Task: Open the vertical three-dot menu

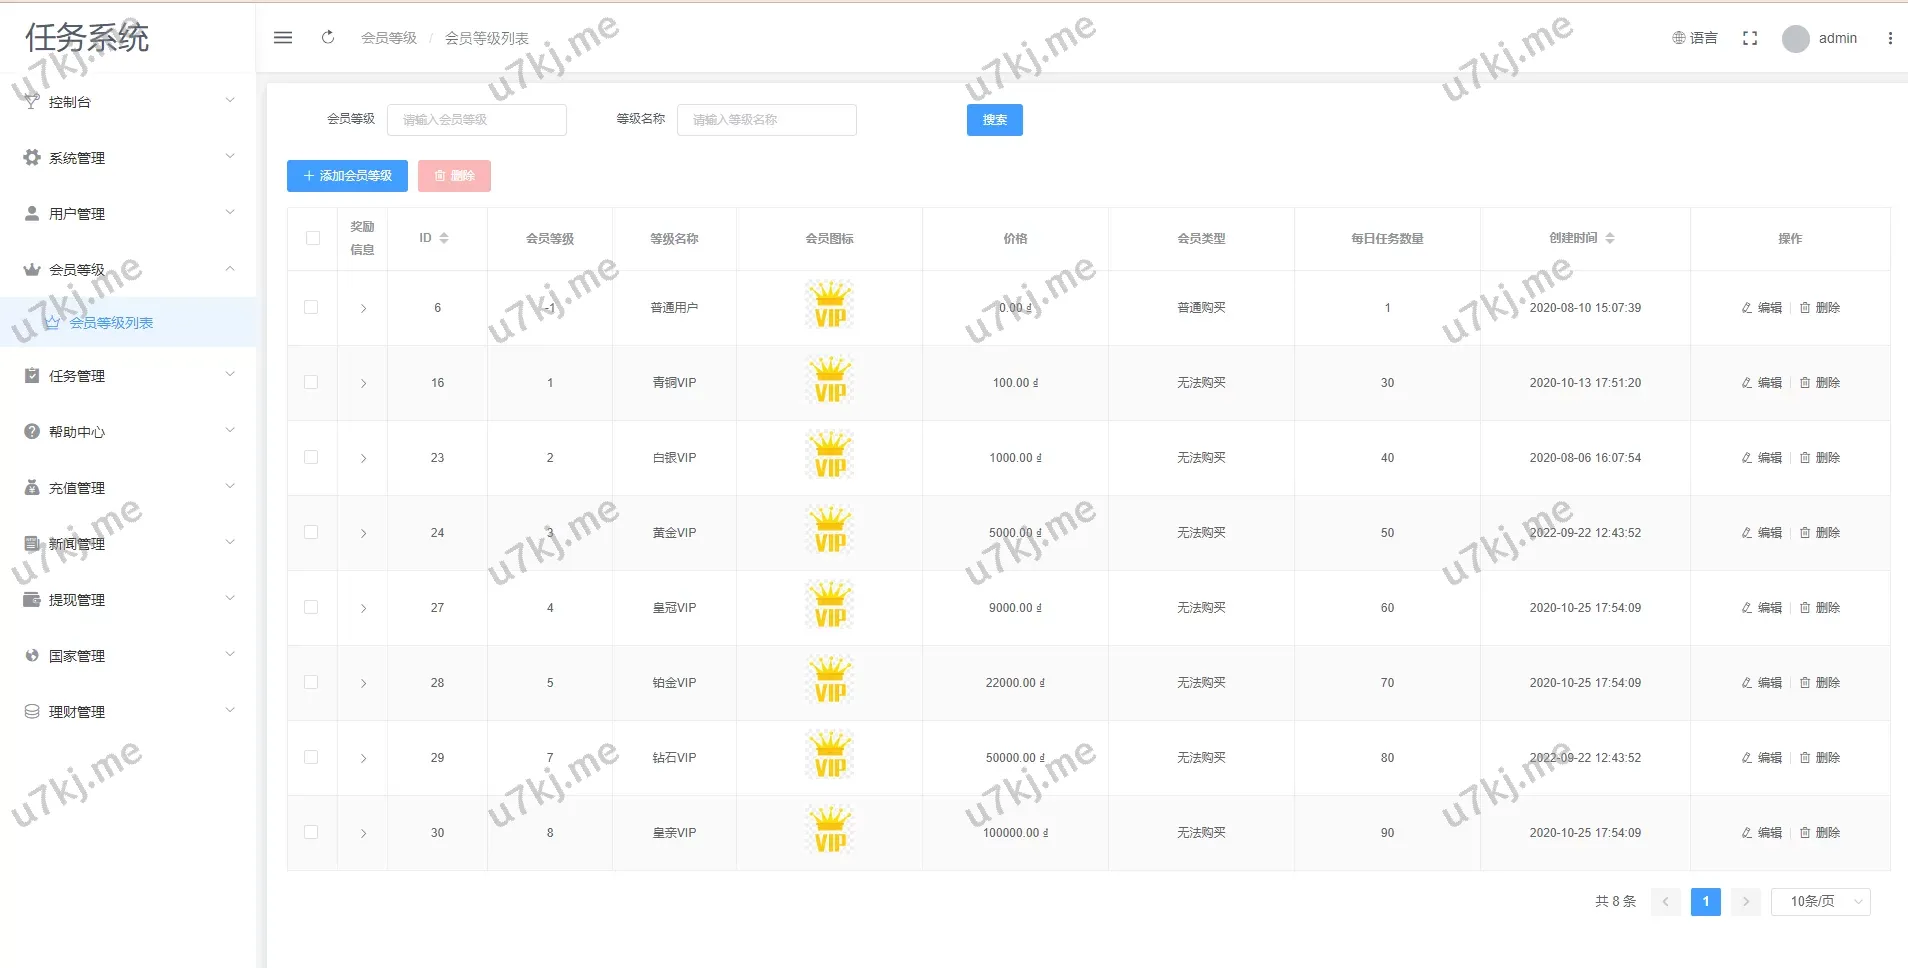Action: [x=1889, y=38]
